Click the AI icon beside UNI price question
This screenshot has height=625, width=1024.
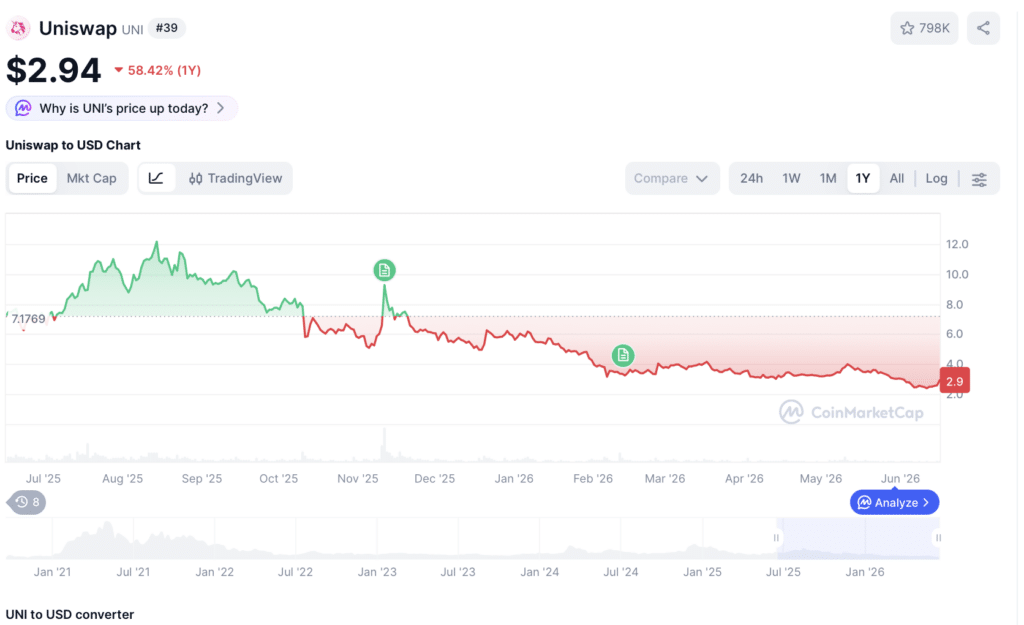point(23,108)
